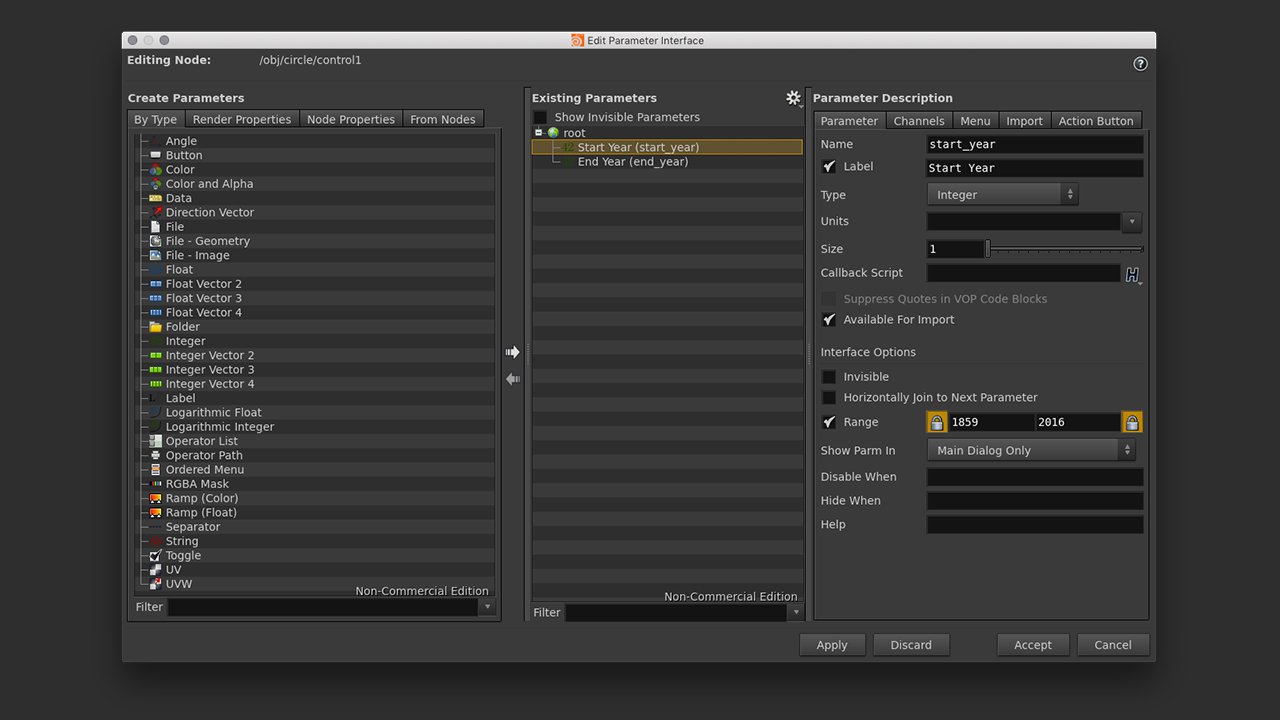Enable the Invisible checkbox

(x=829, y=377)
